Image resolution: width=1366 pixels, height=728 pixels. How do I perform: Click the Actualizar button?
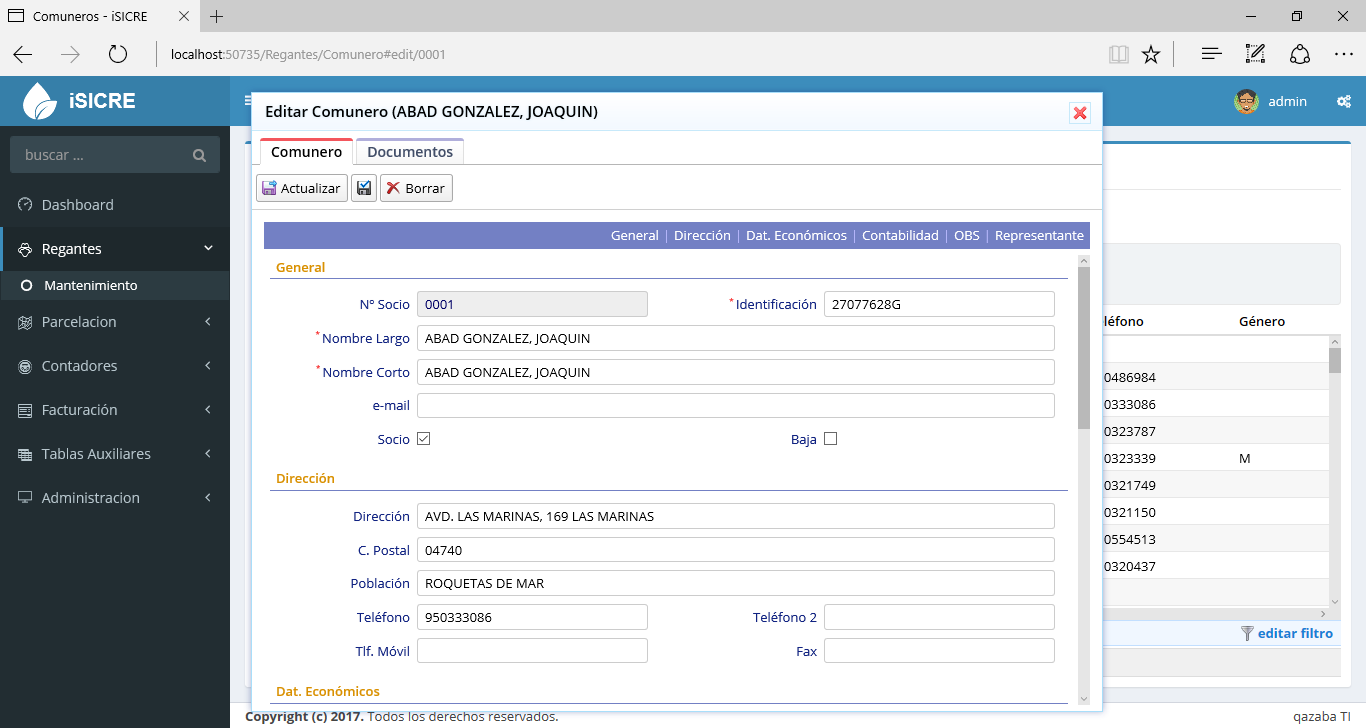point(302,188)
